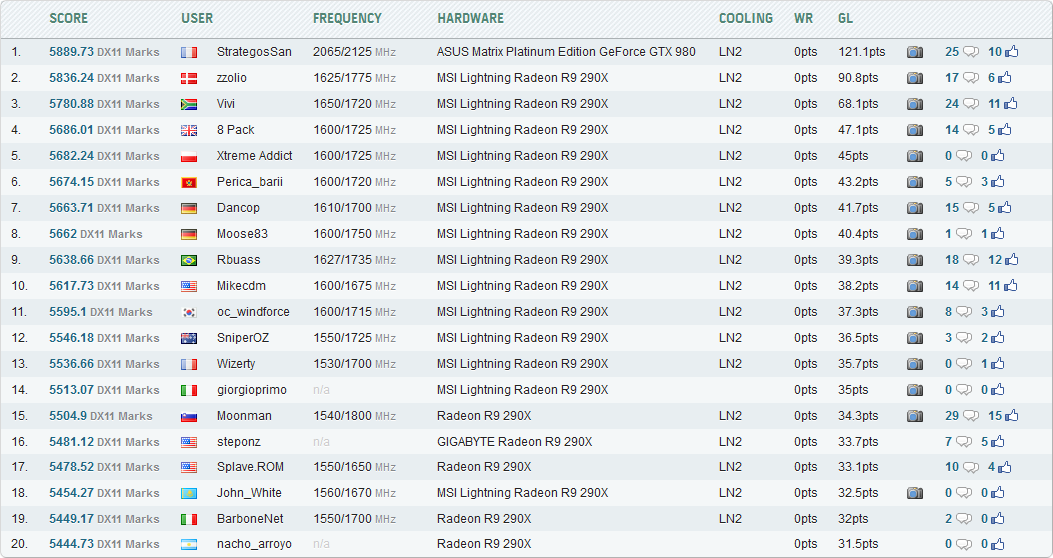Open 8 Pack user profile
Viewport: 1053px width, 558px height.
coord(236,130)
